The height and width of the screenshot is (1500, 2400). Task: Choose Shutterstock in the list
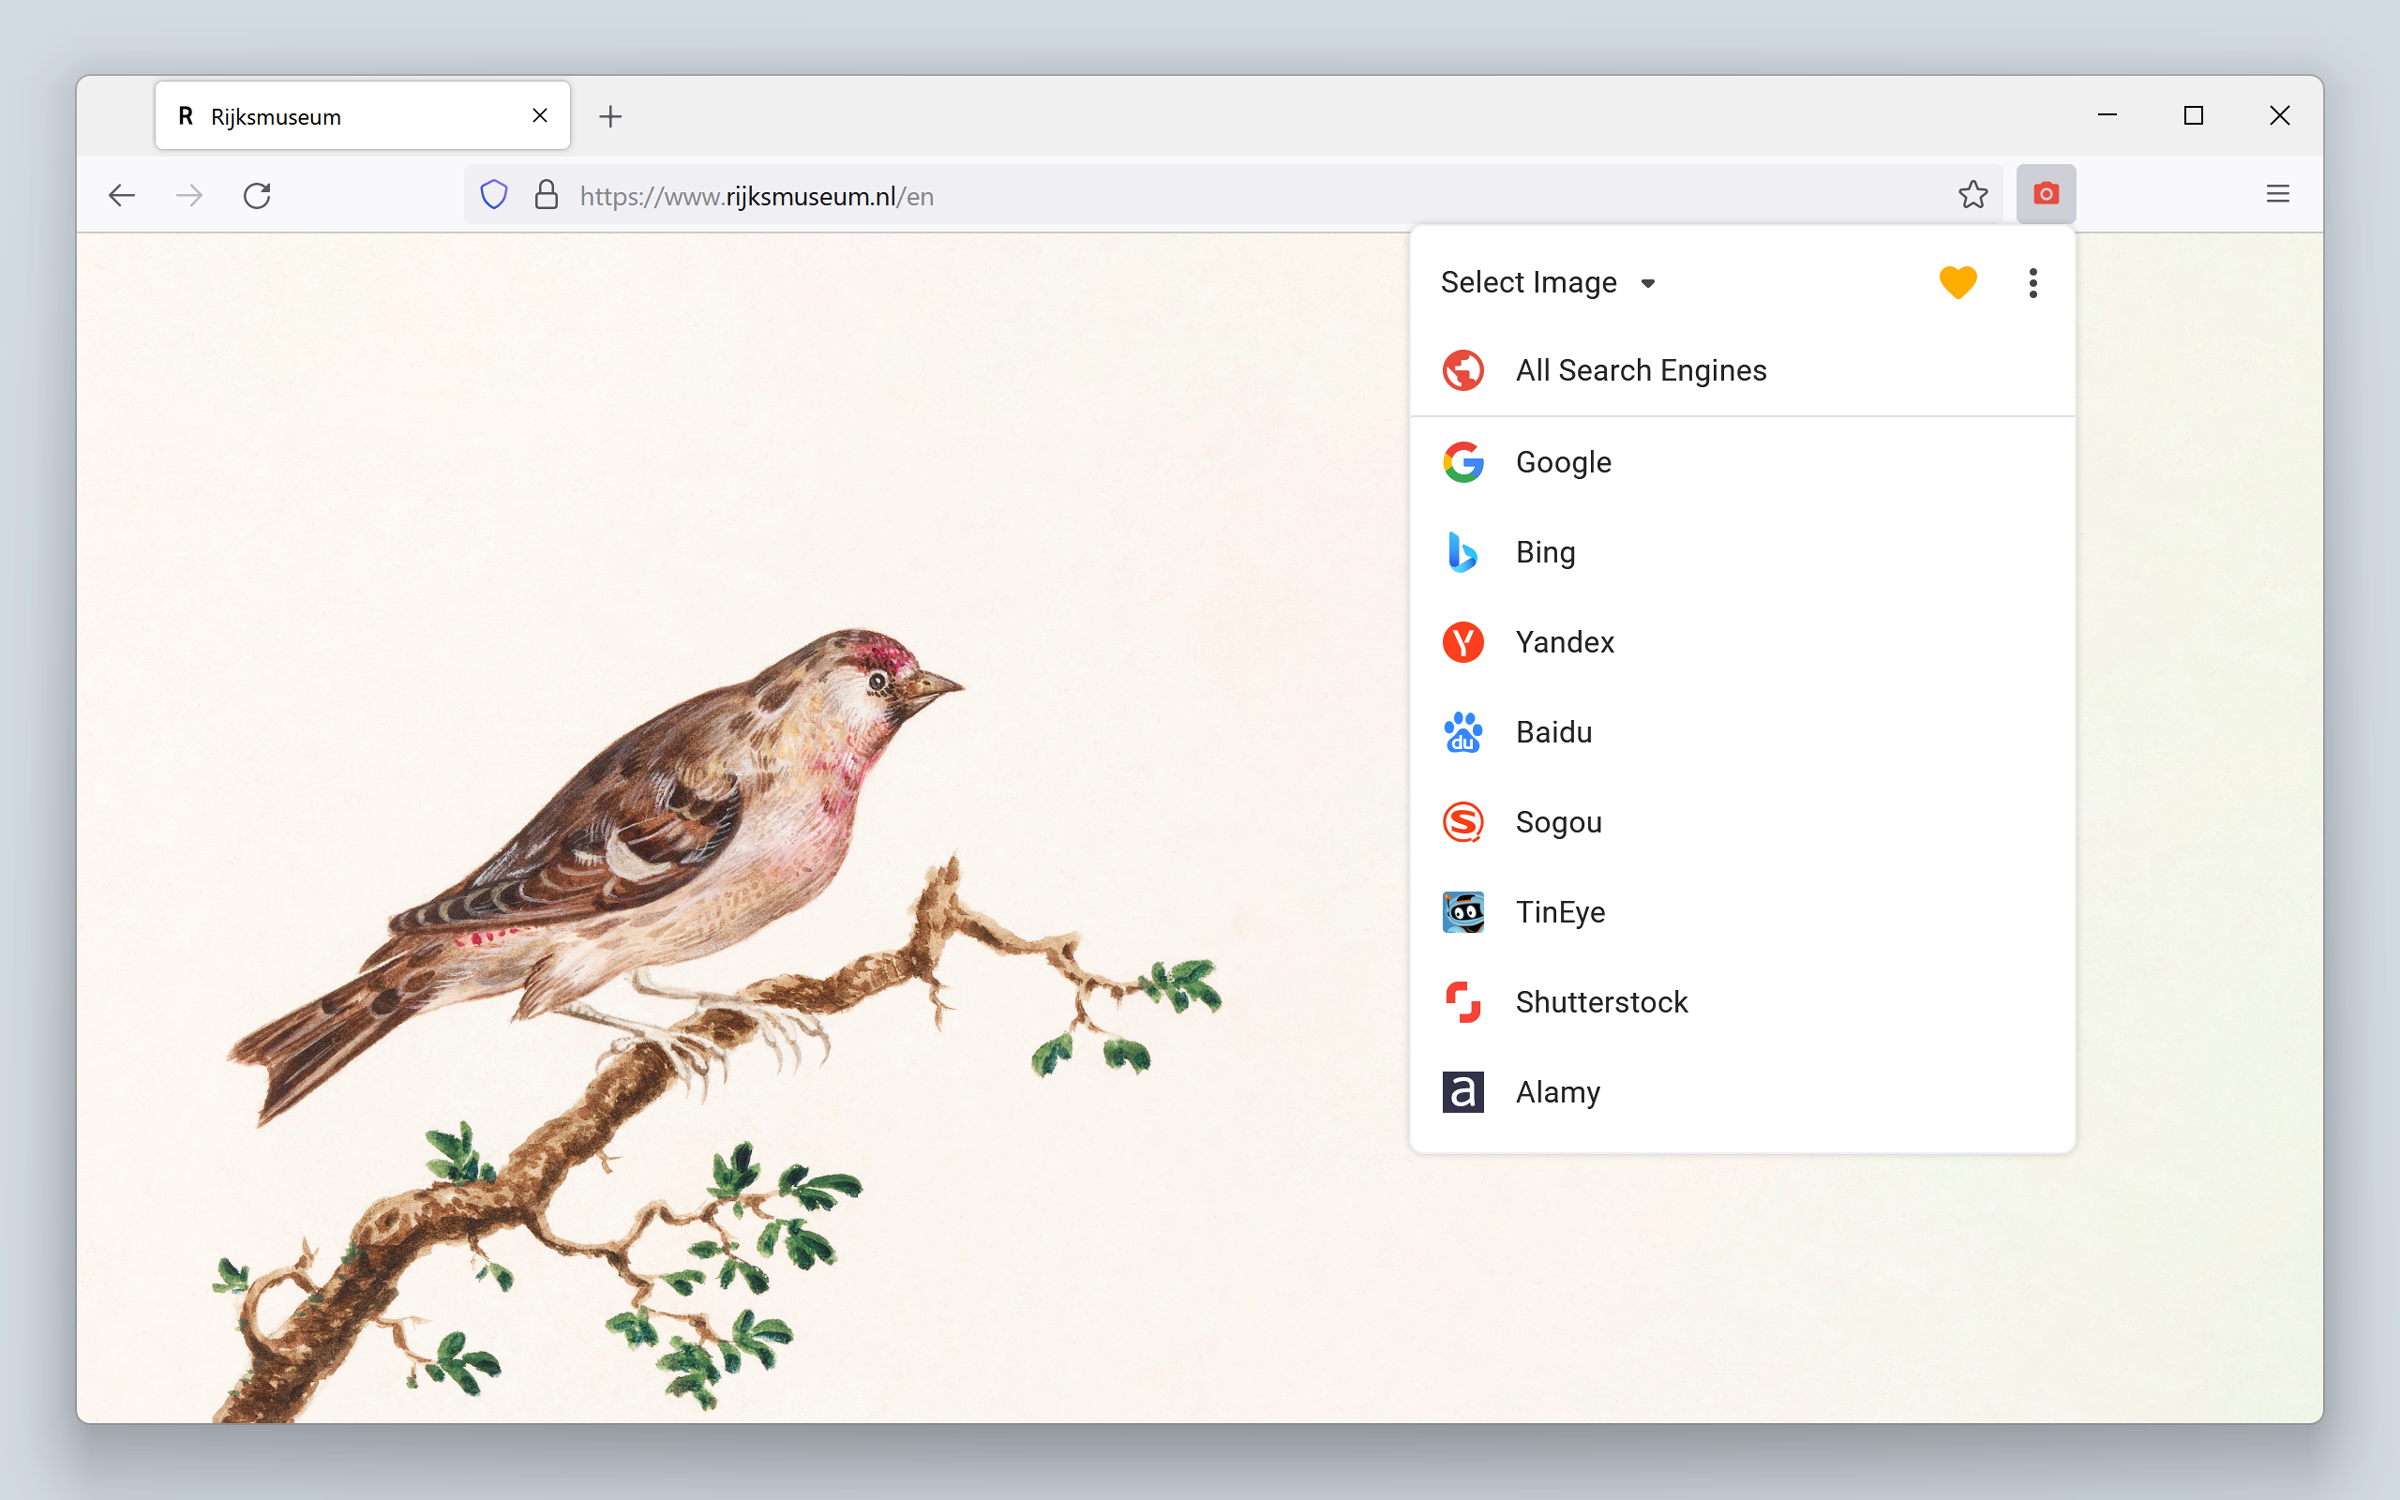tap(1600, 1002)
